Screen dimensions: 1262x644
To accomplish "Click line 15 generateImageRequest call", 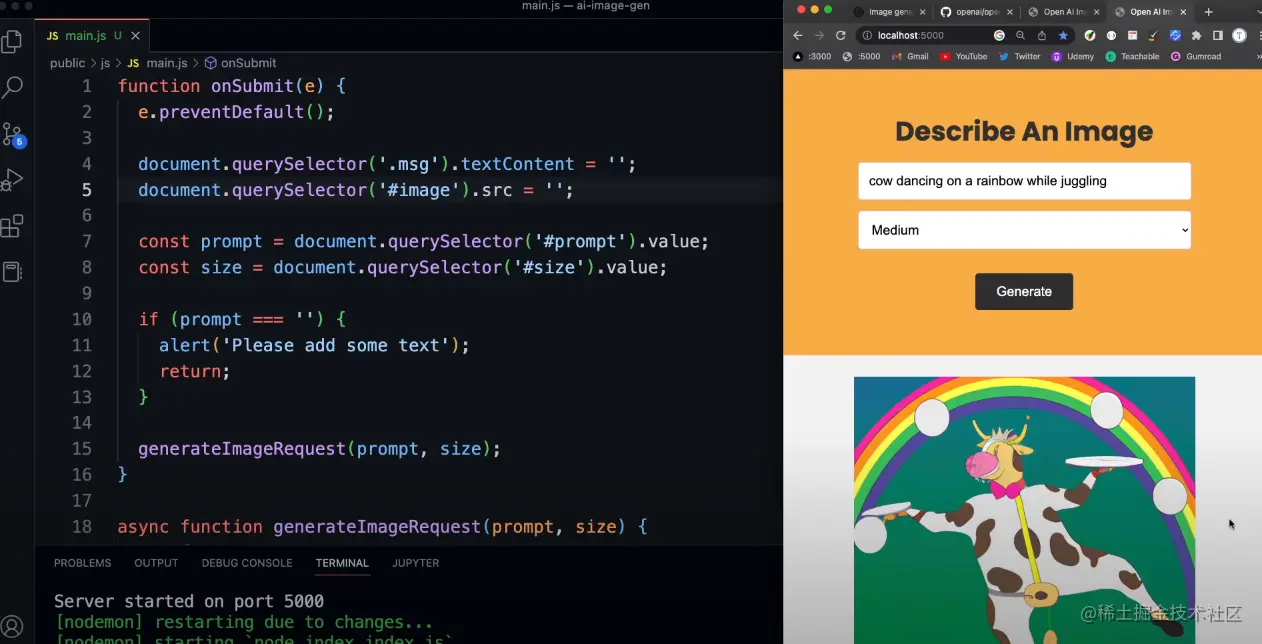I will (x=319, y=449).
